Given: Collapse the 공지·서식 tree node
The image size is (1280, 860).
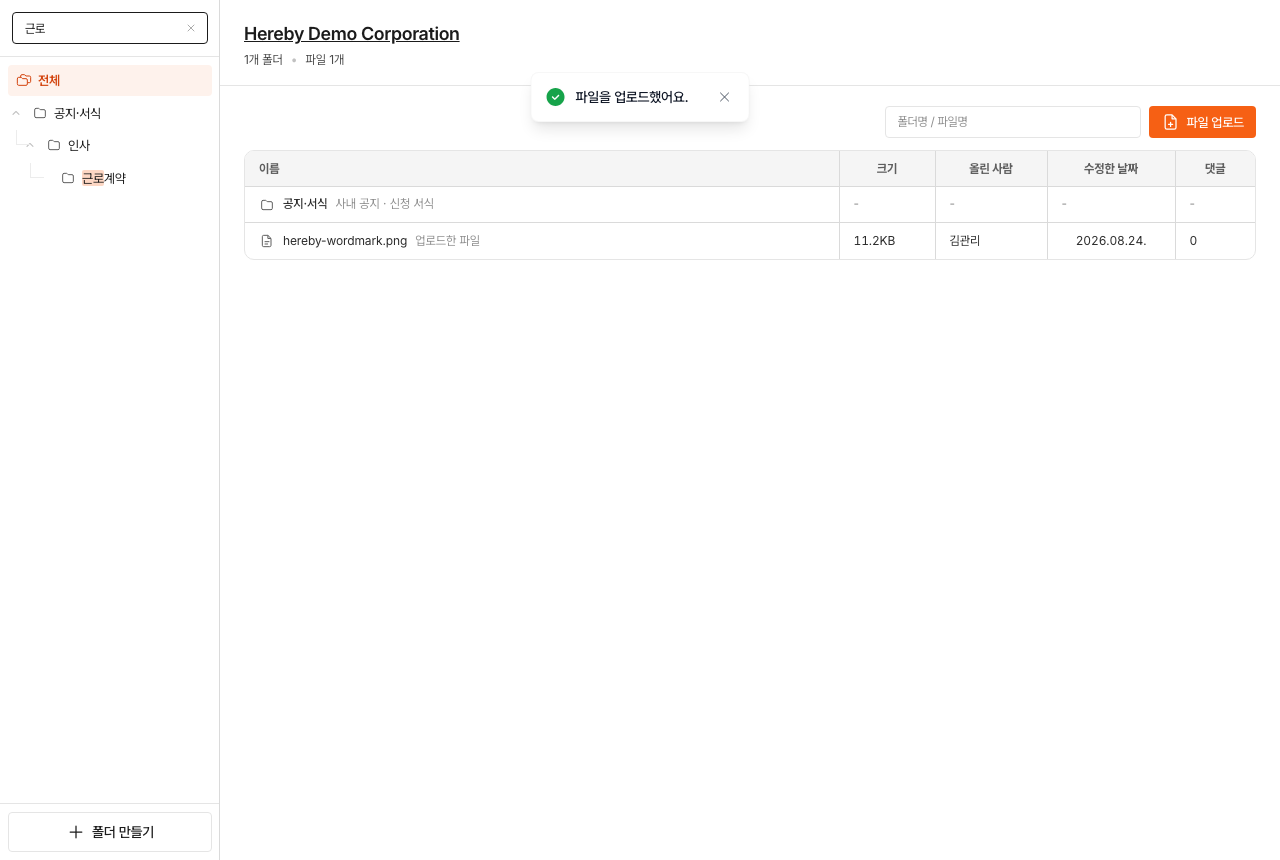Looking at the screenshot, I should point(16,113).
